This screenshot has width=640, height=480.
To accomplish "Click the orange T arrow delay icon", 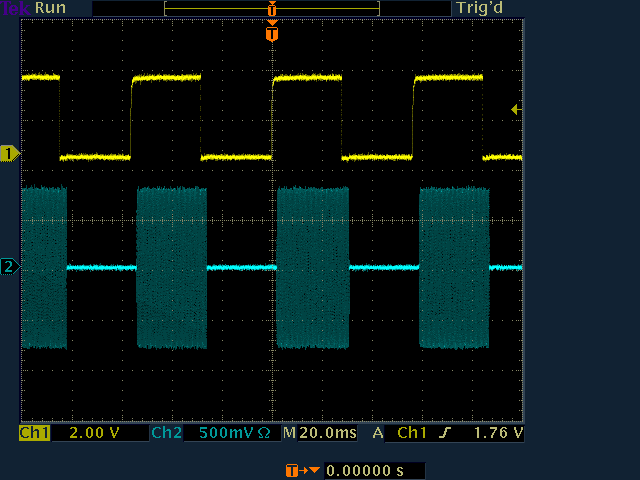I will (302, 471).
